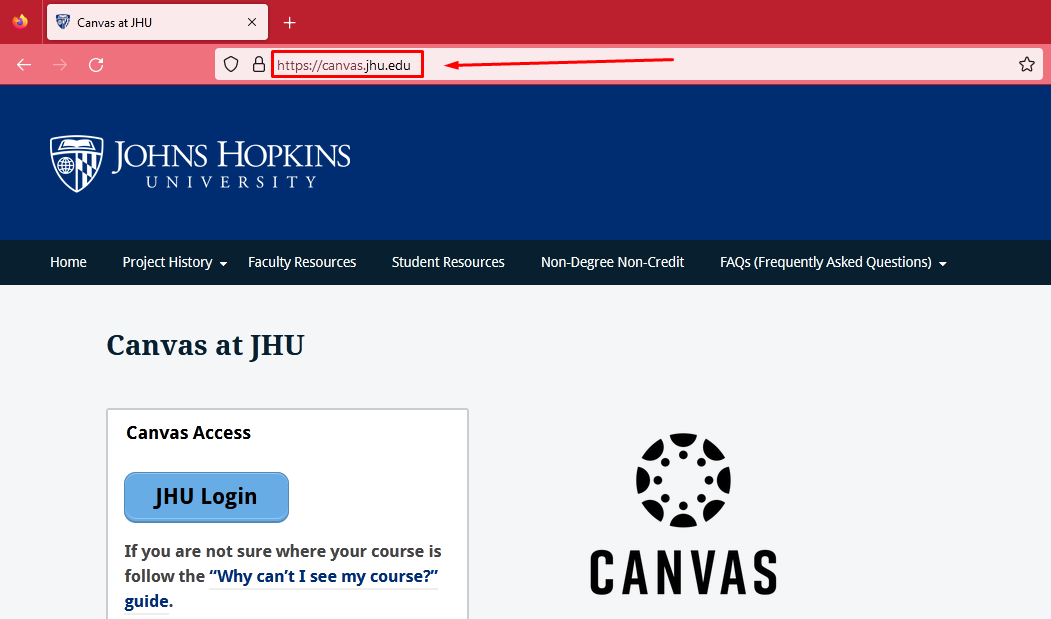Click the tab's JHU shield favicon

tap(63, 22)
